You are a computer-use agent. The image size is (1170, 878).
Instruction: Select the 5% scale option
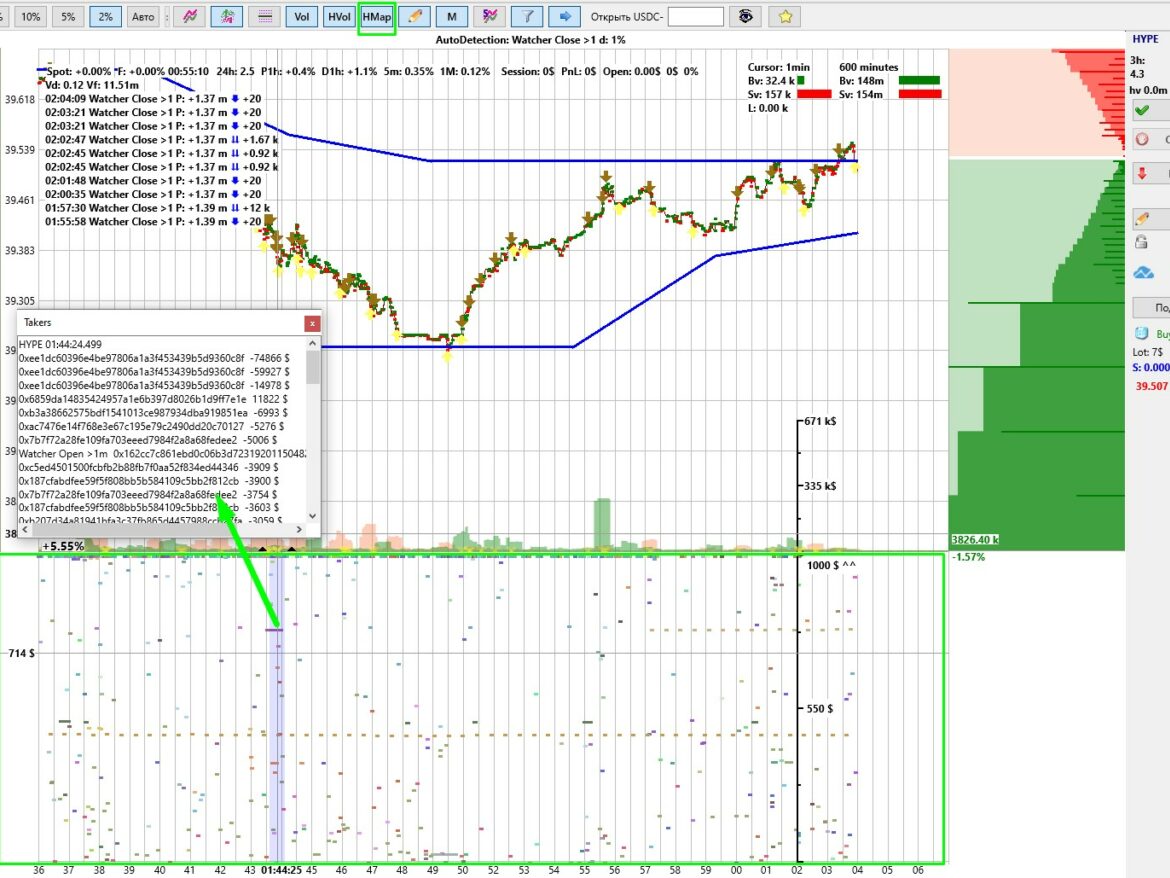(x=68, y=17)
